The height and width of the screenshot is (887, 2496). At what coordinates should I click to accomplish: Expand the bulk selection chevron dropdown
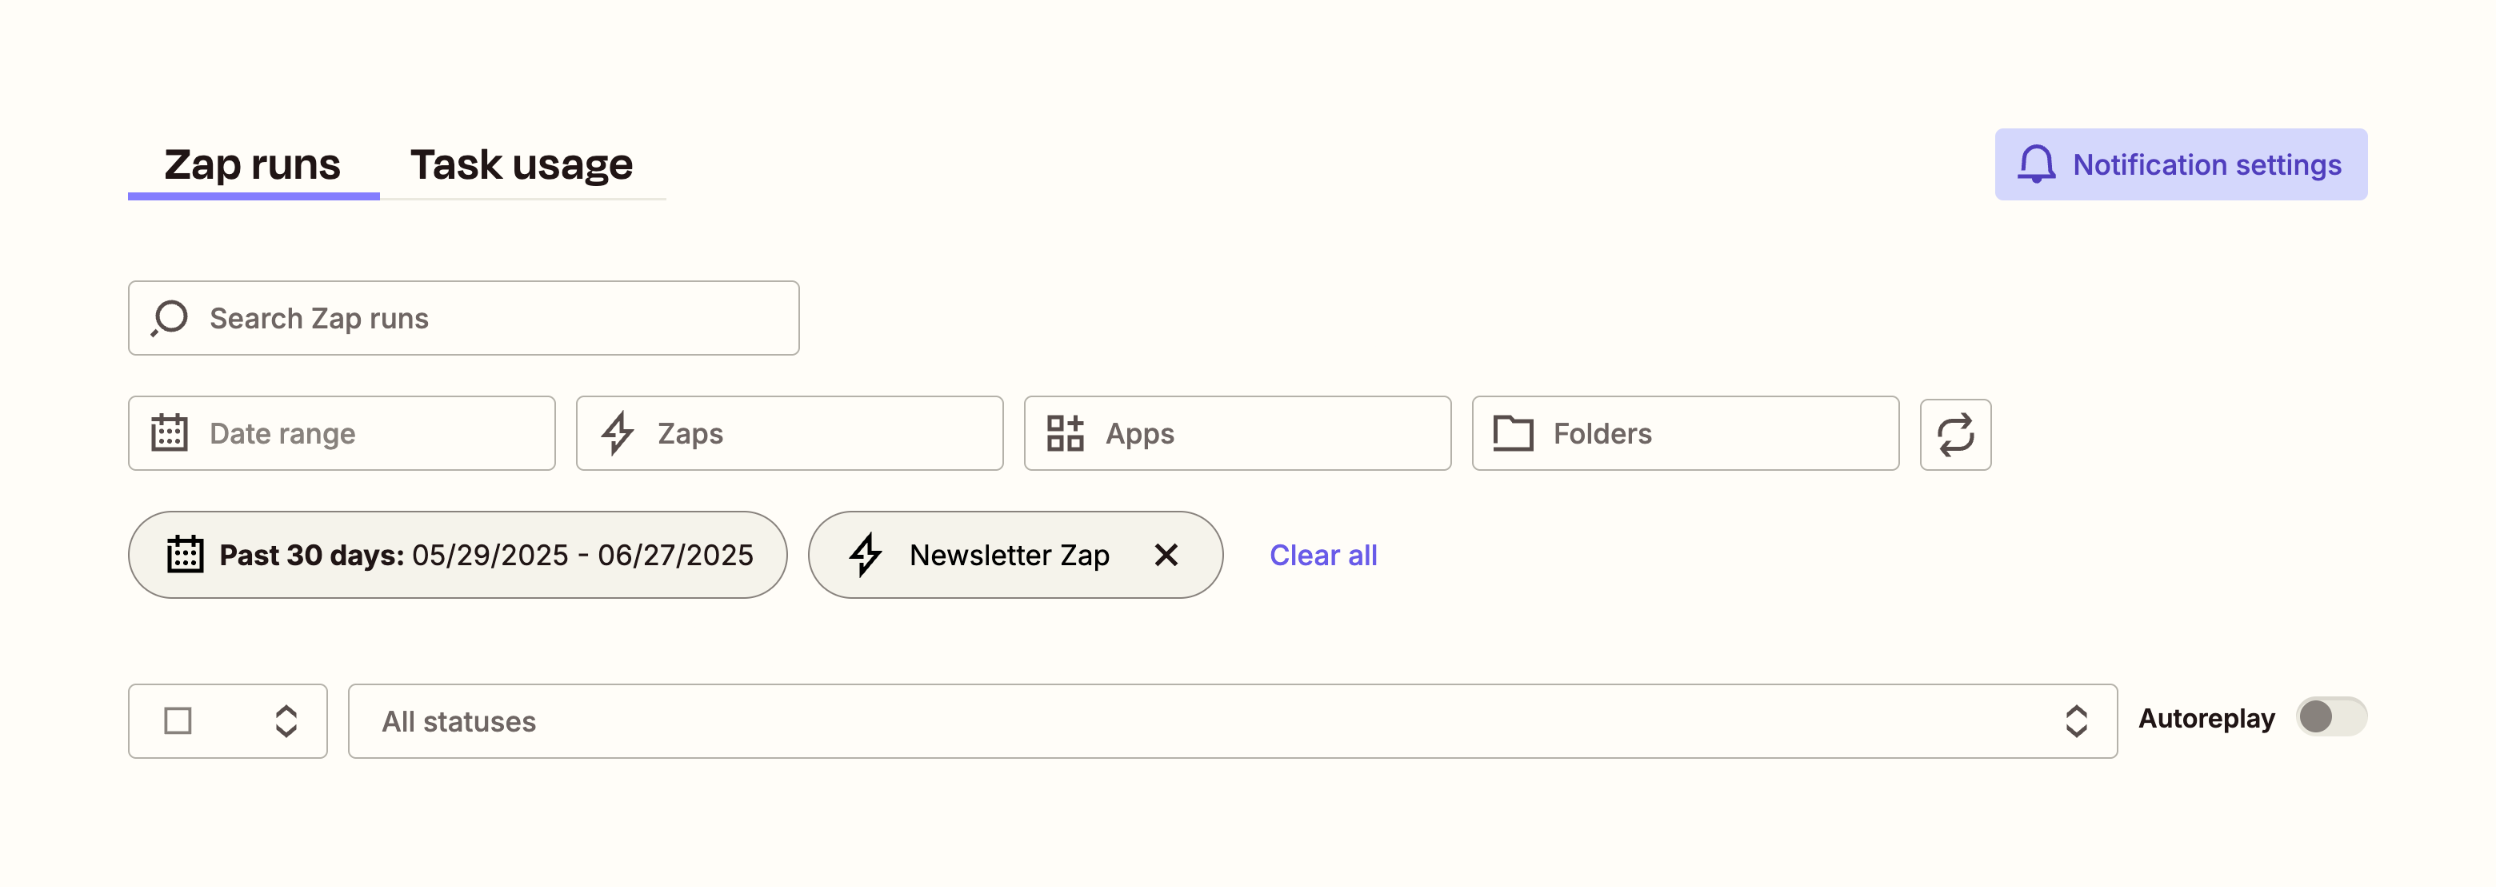pos(286,721)
